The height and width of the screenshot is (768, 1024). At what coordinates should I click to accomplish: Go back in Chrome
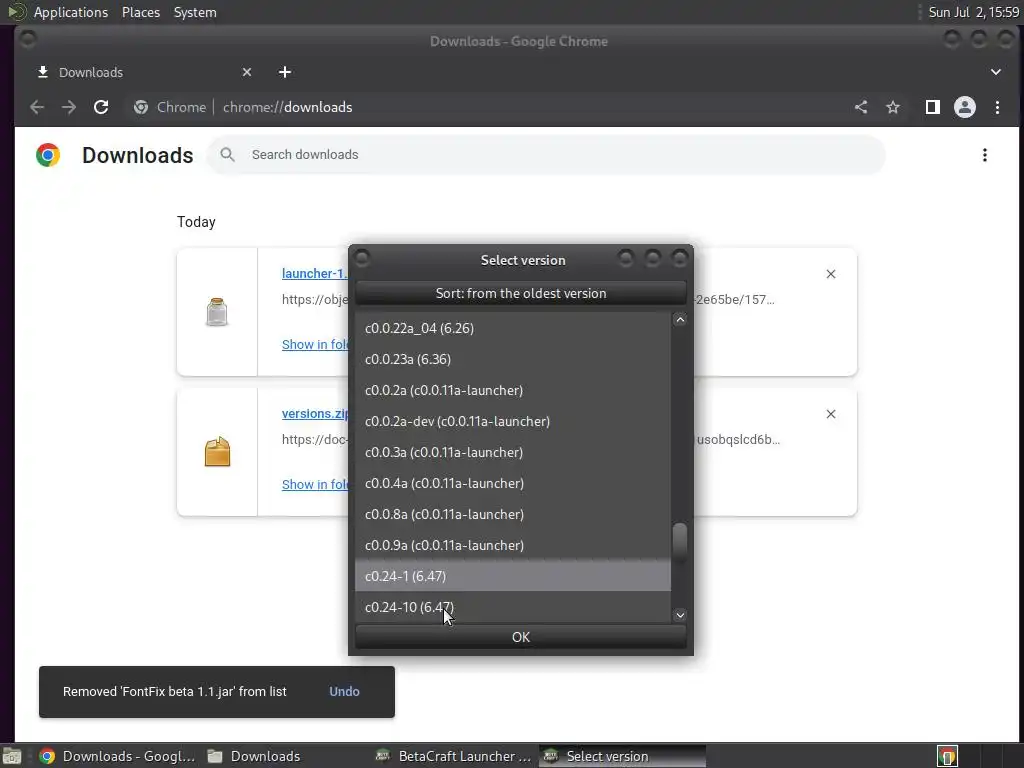37,107
